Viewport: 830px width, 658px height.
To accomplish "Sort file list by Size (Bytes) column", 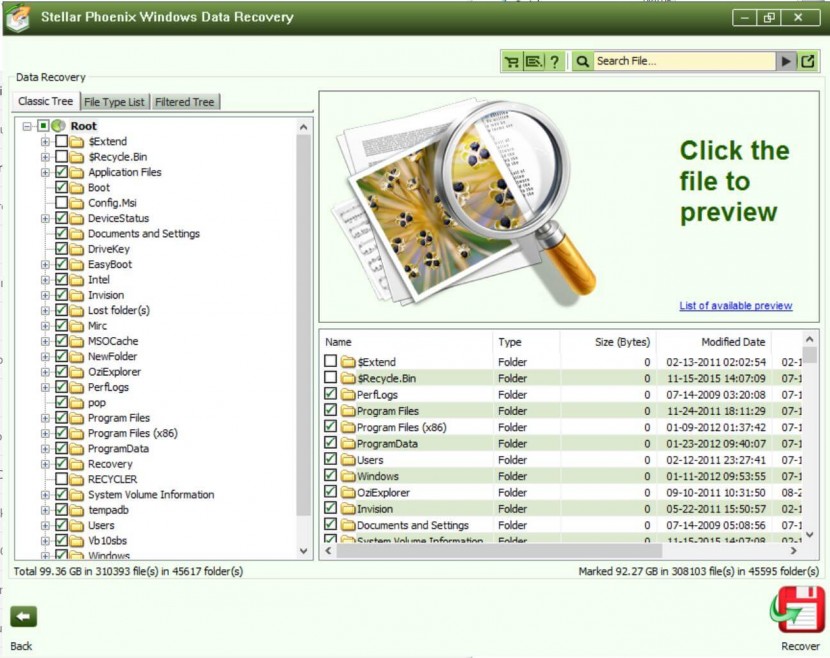I will pos(608,342).
